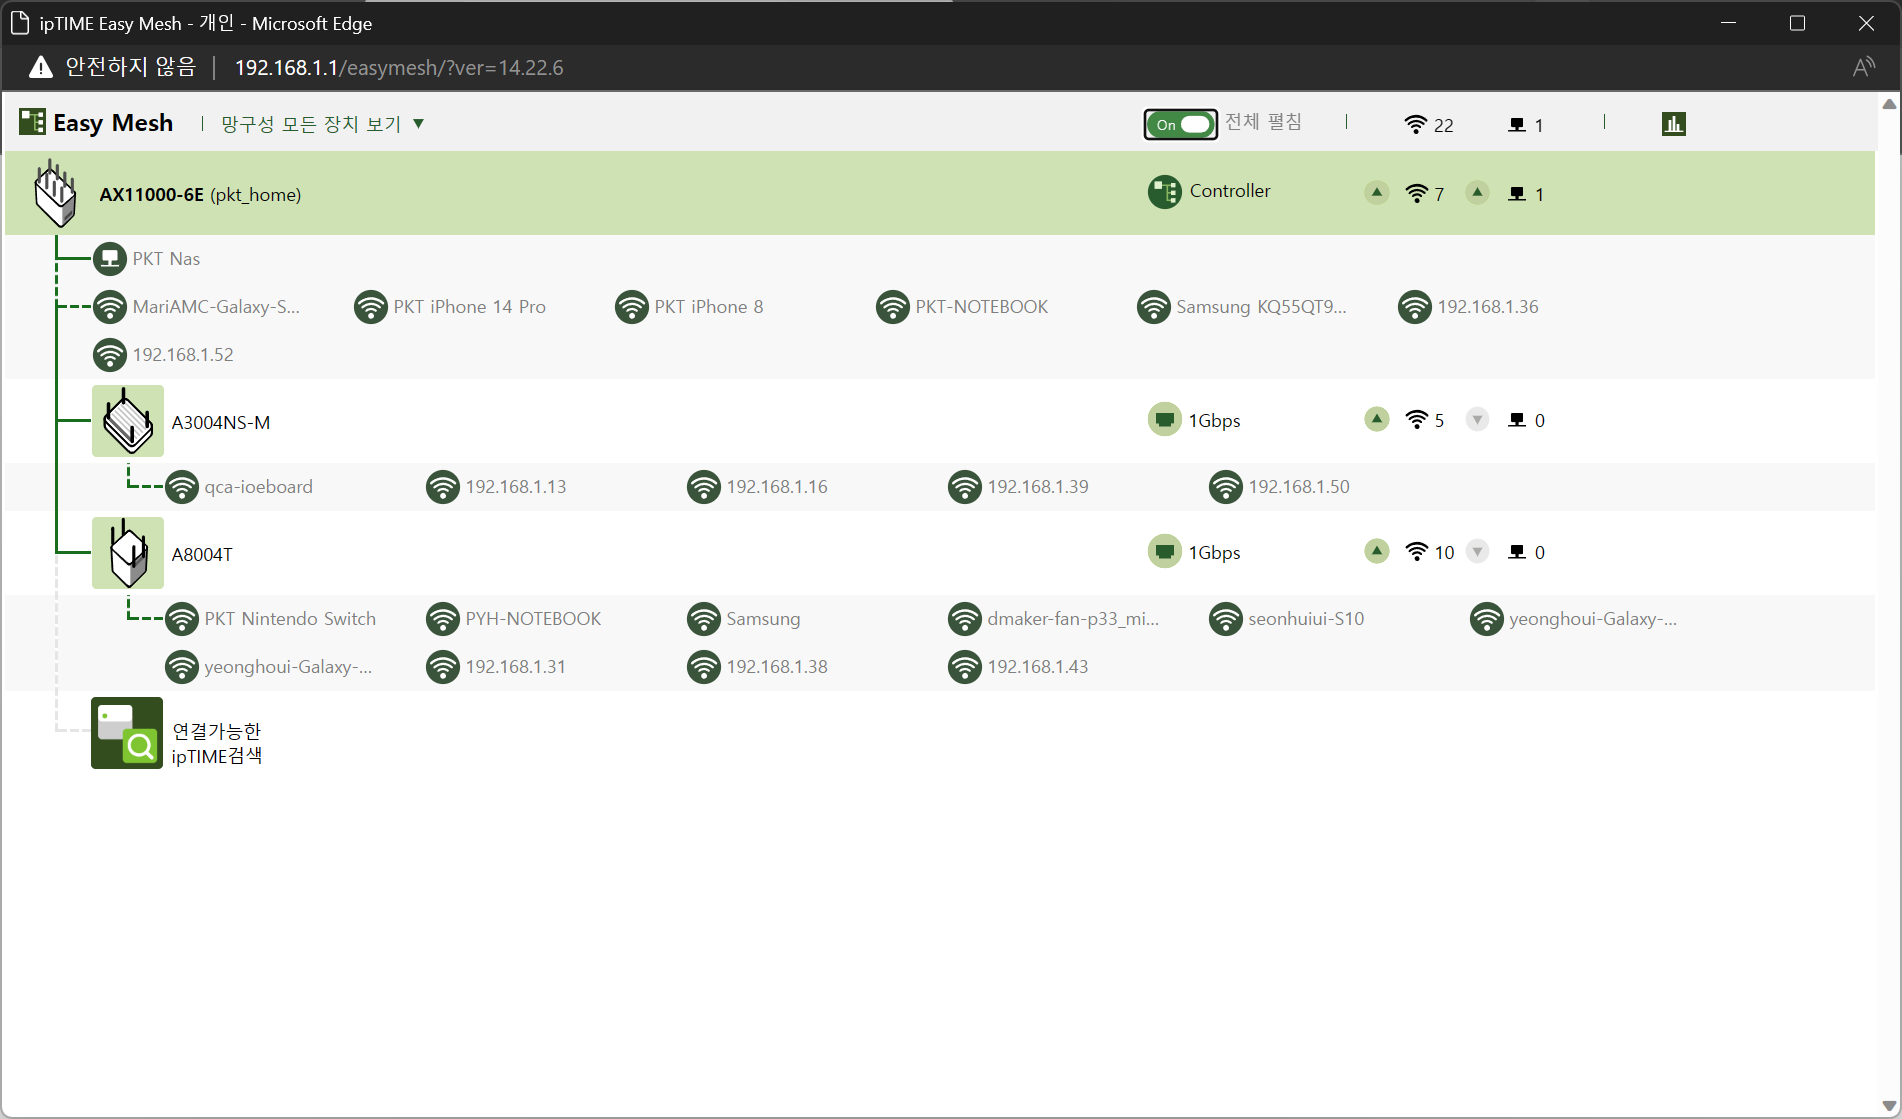Screen dimensions: 1902x1119
Task: Click the page scrollbar up arrow
Action: [1889, 103]
